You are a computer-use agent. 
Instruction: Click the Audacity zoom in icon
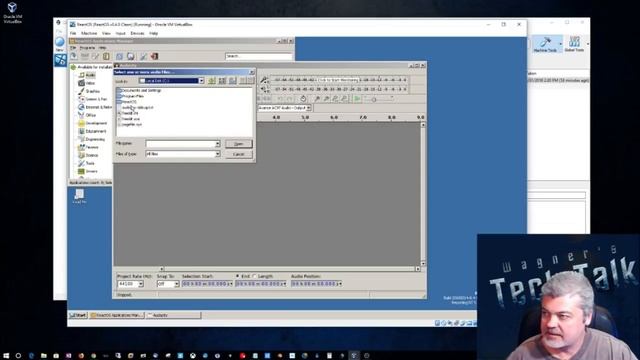click(317, 98)
